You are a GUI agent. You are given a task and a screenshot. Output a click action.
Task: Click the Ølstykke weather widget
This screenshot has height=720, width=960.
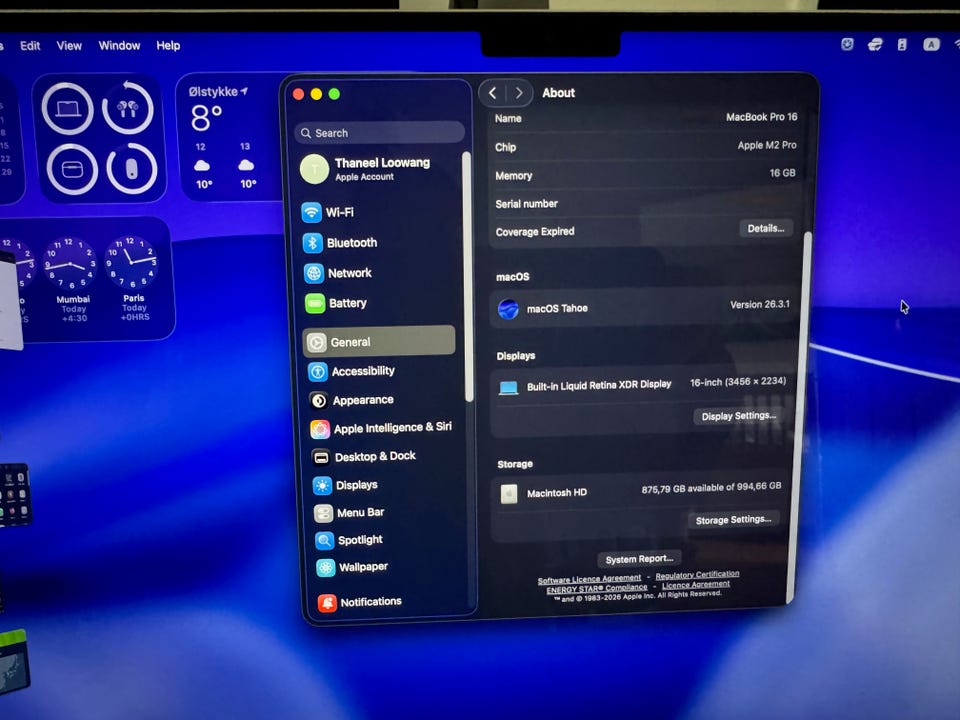point(228,138)
